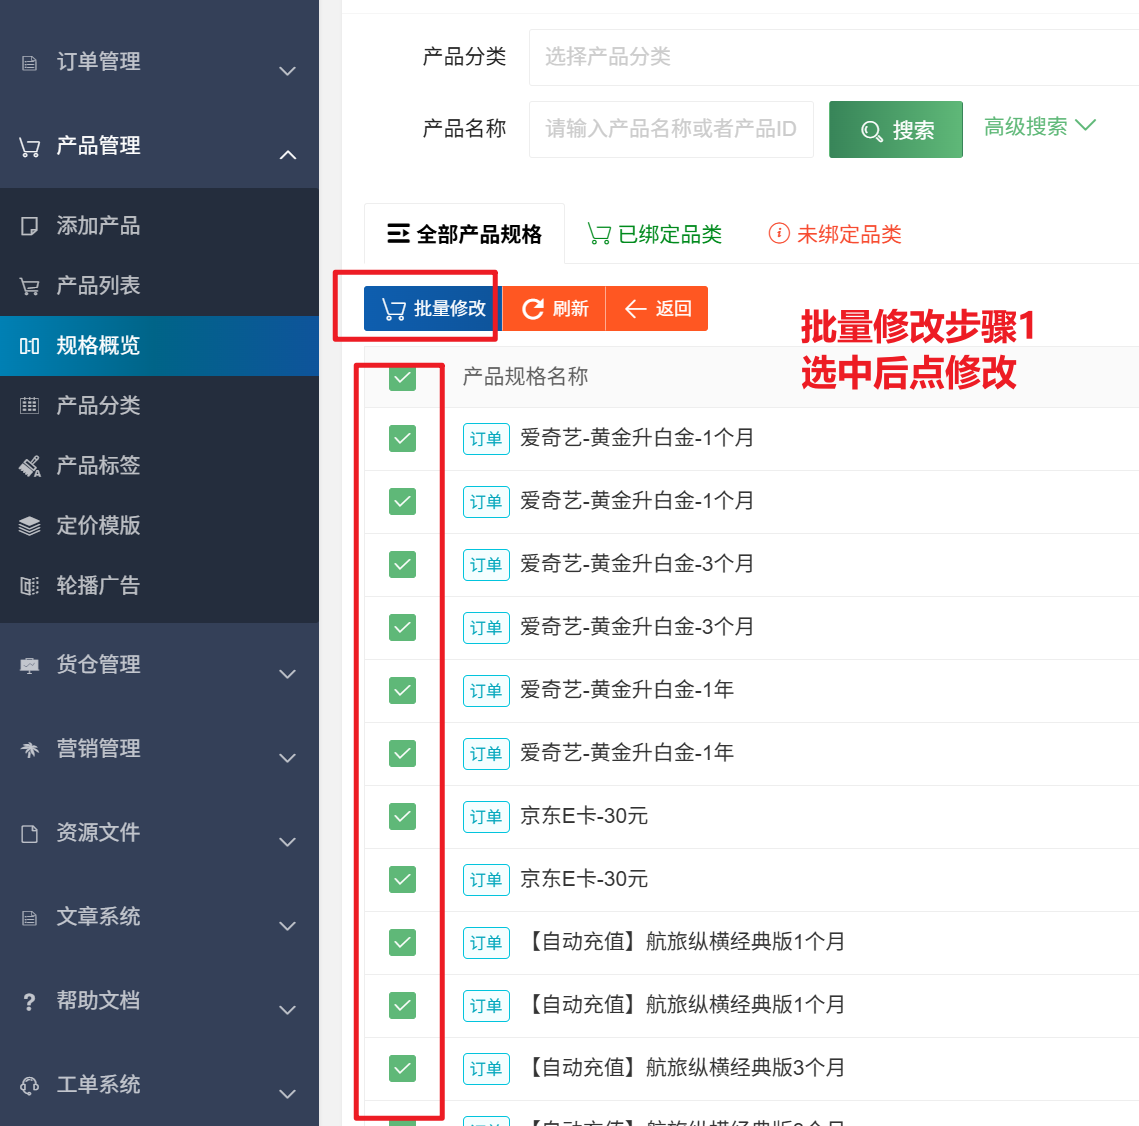1139x1126 pixels.
Task: Click the 帮助文档 question mark icon
Action: click(30, 1001)
